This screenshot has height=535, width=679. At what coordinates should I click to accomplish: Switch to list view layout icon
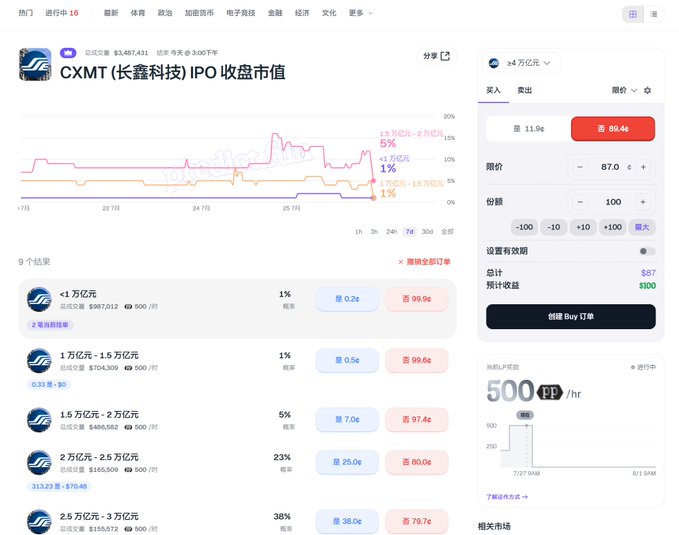tap(654, 14)
